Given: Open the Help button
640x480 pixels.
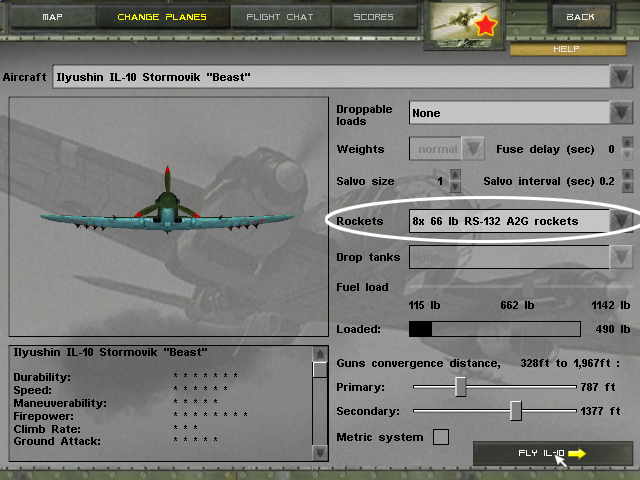Looking at the screenshot, I should coord(568,49).
